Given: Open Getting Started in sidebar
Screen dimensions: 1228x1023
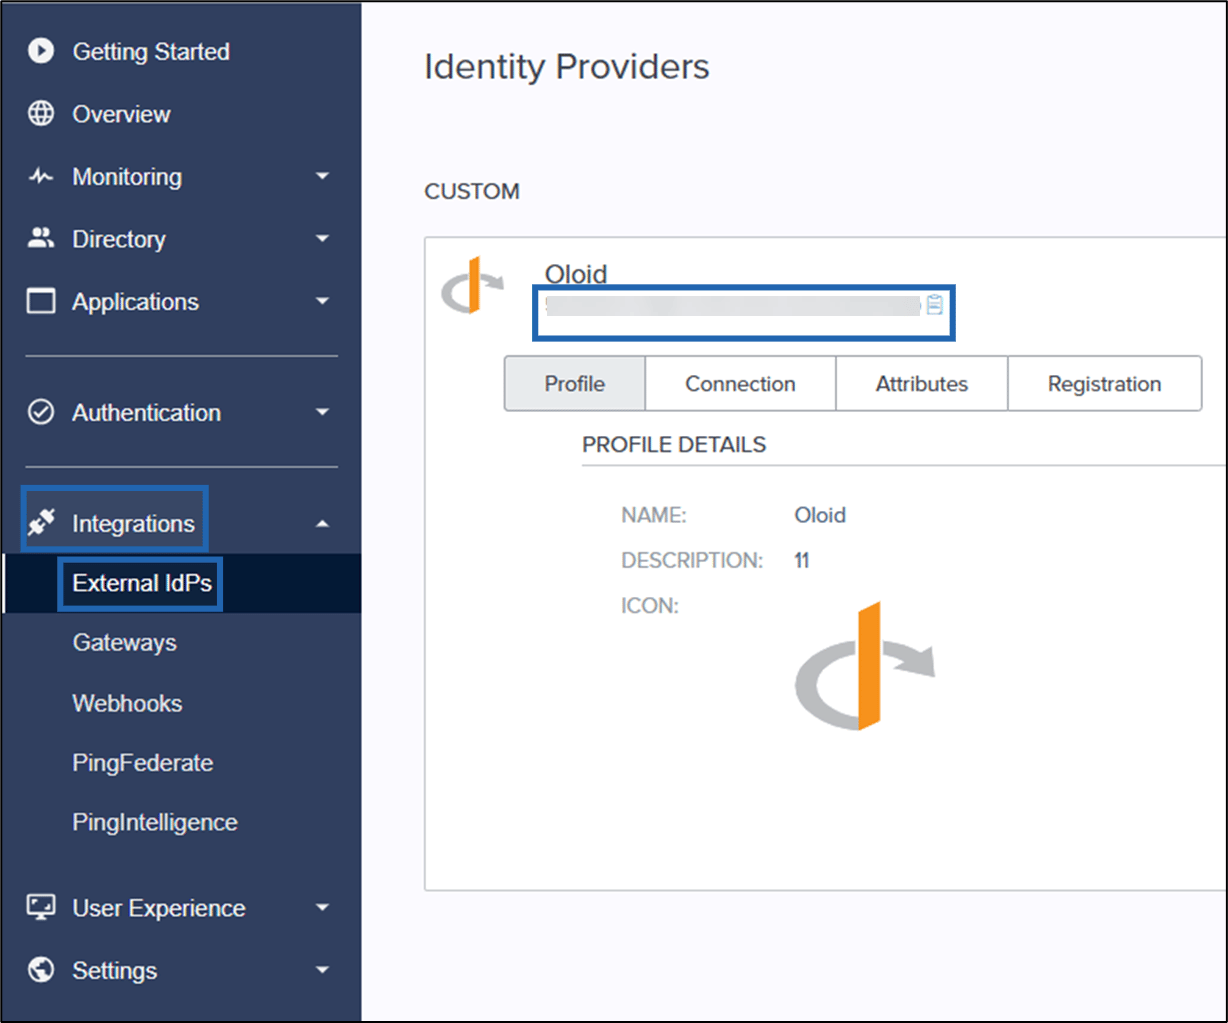Looking at the screenshot, I should point(151,51).
